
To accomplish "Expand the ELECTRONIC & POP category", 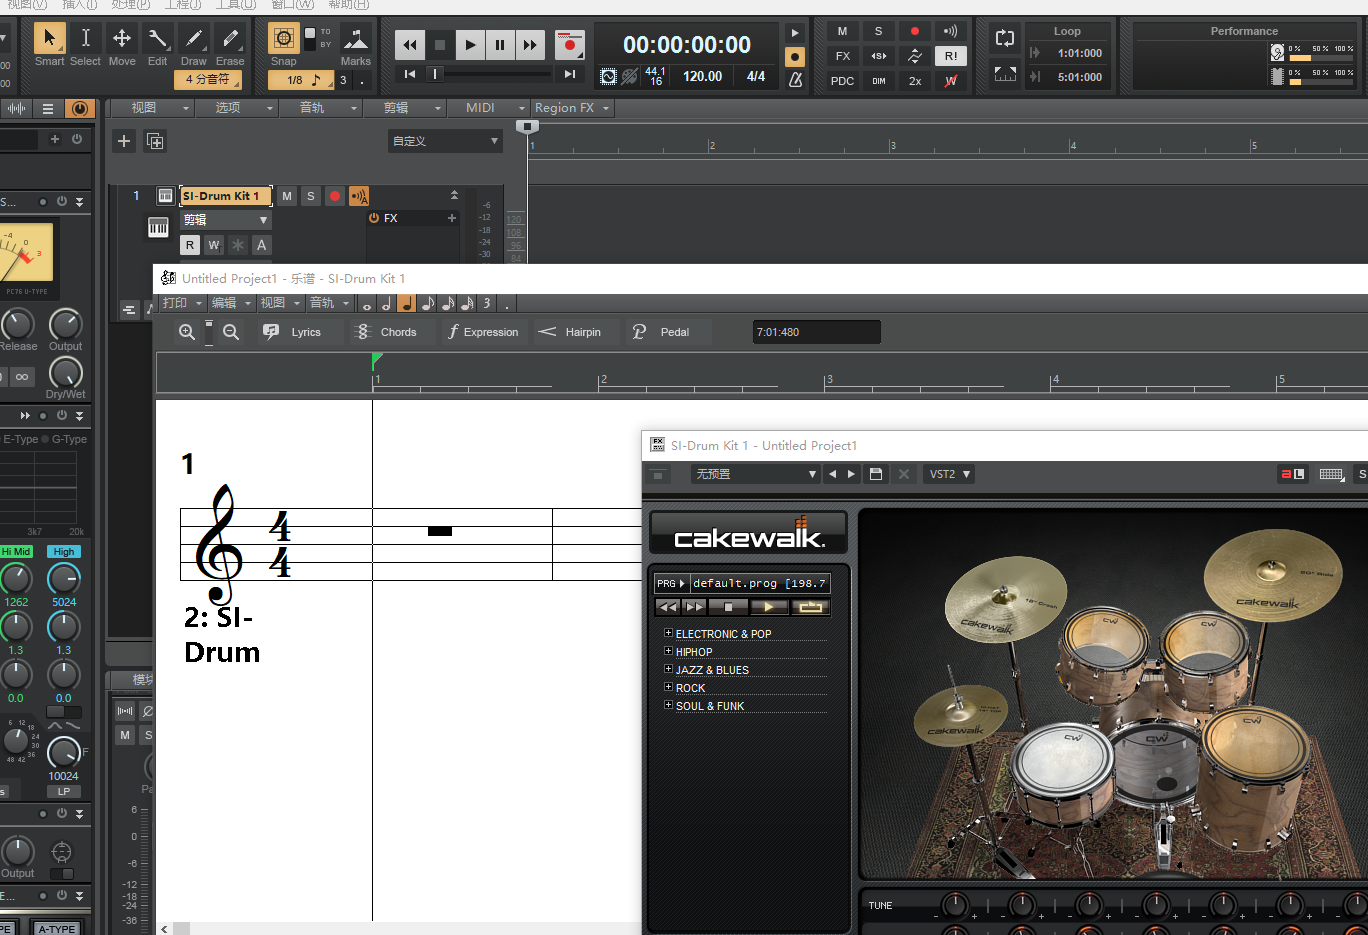I will pos(668,633).
